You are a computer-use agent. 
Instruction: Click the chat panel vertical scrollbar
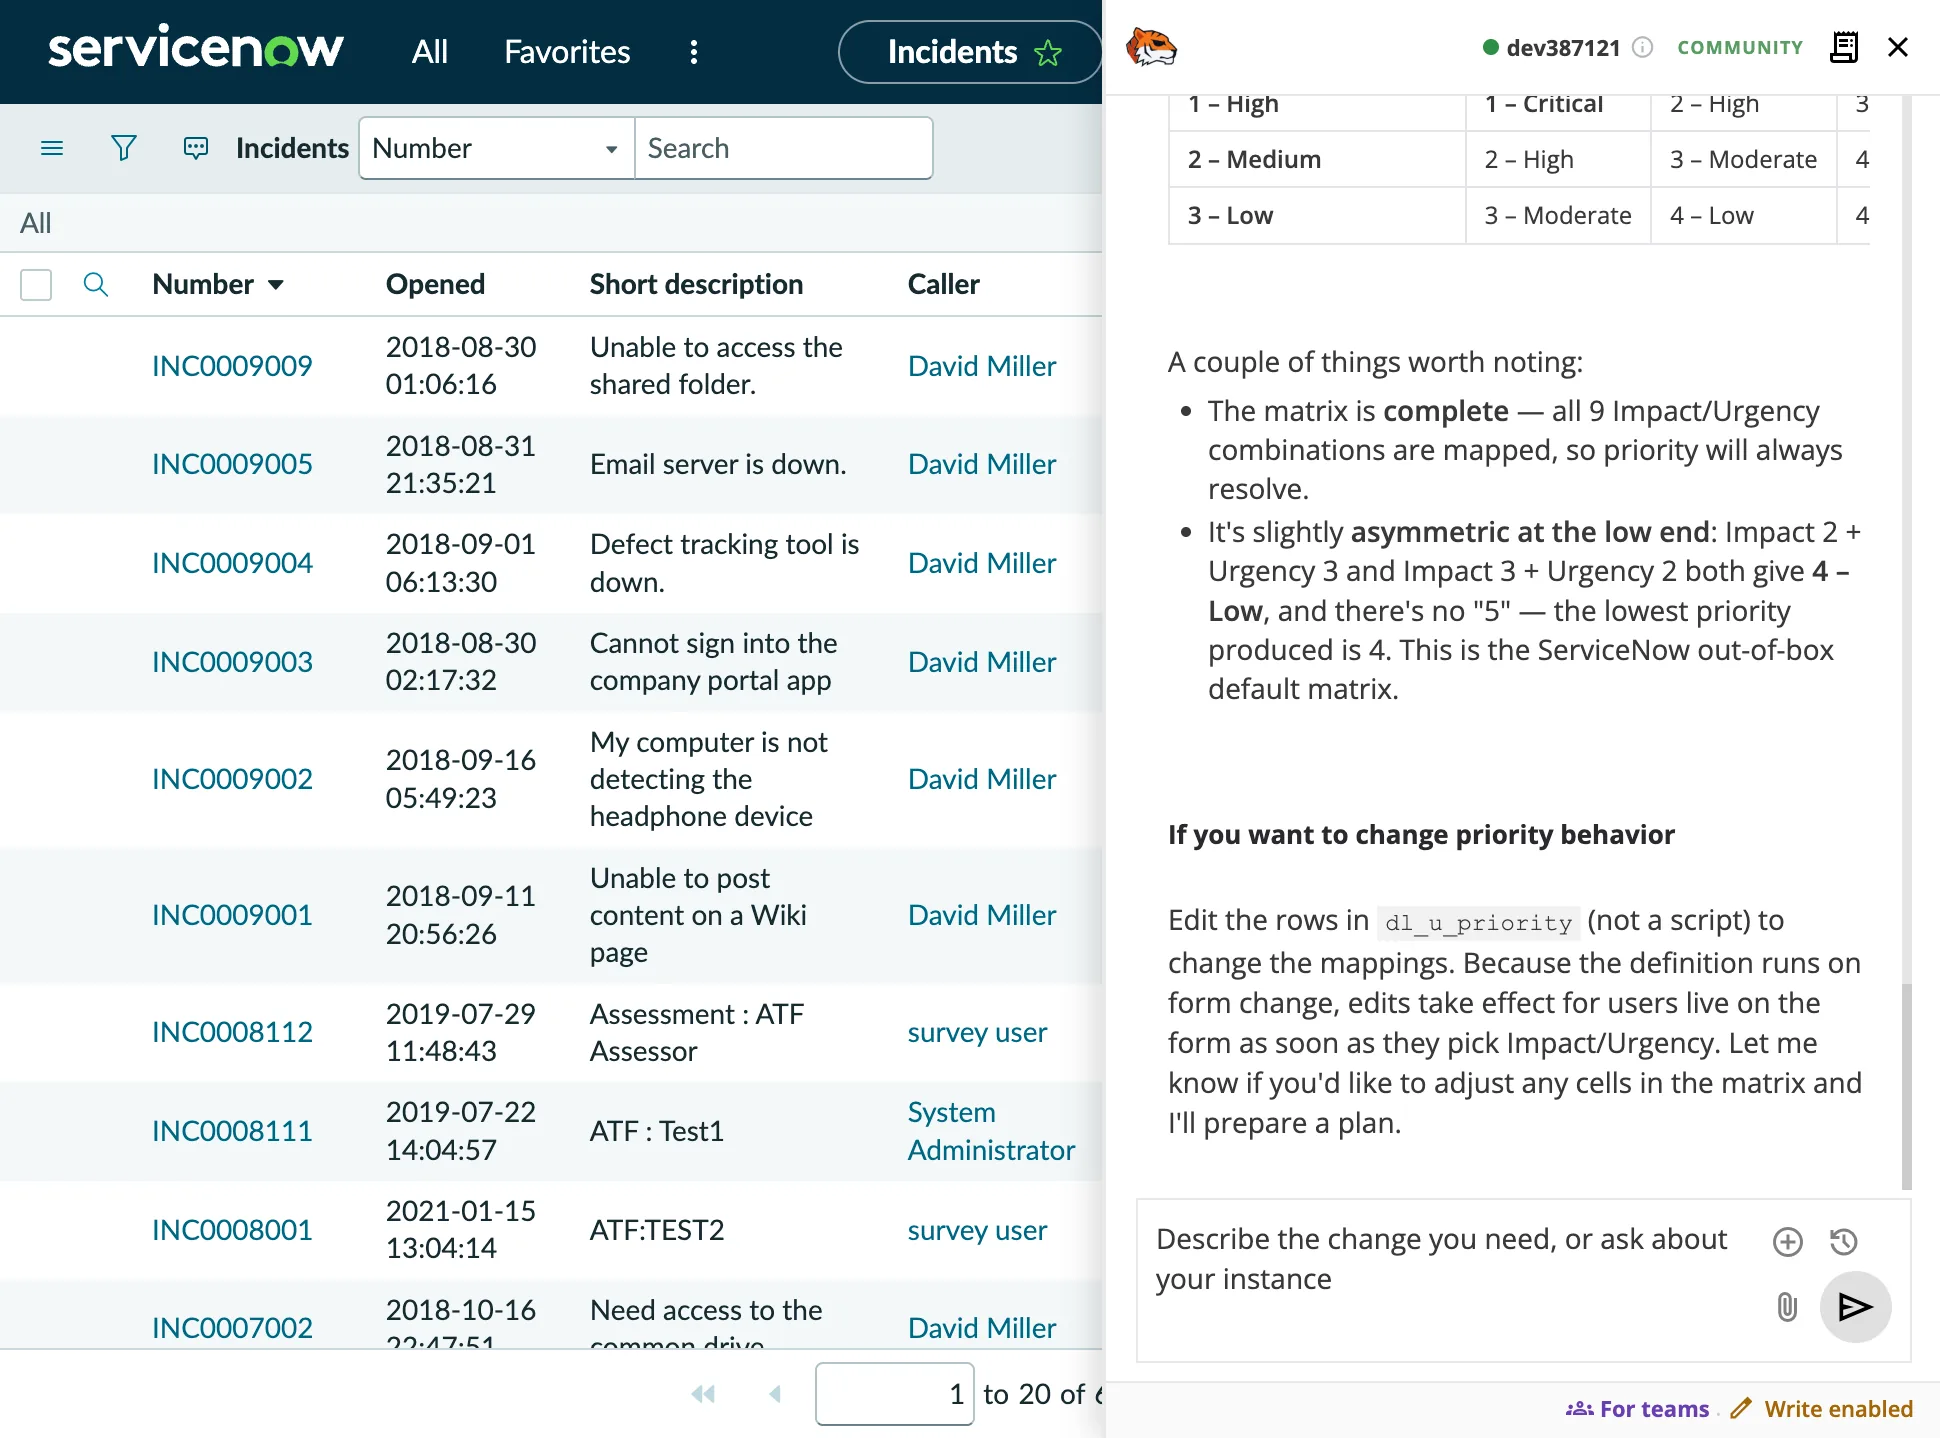point(1906,1085)
